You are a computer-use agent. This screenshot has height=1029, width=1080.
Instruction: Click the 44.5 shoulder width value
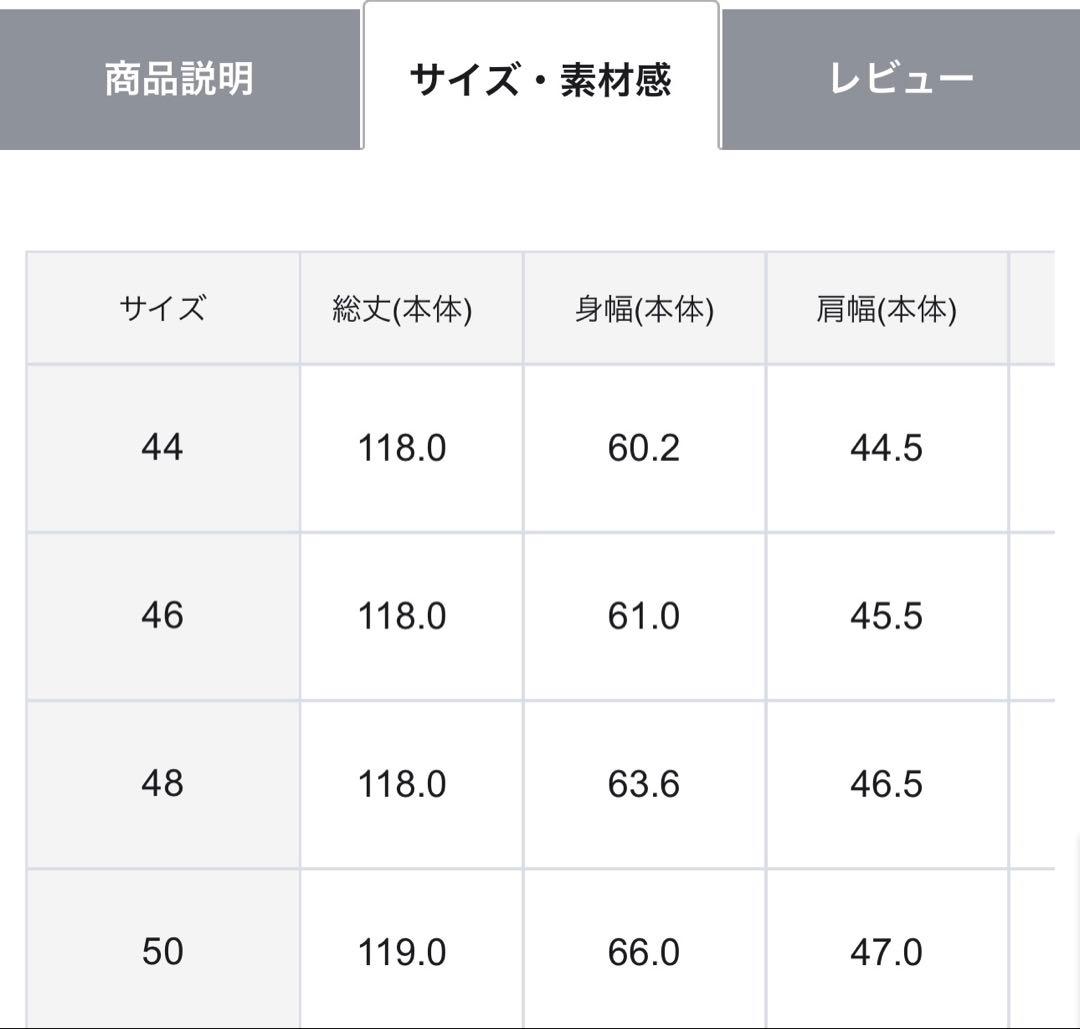point(888,447)
